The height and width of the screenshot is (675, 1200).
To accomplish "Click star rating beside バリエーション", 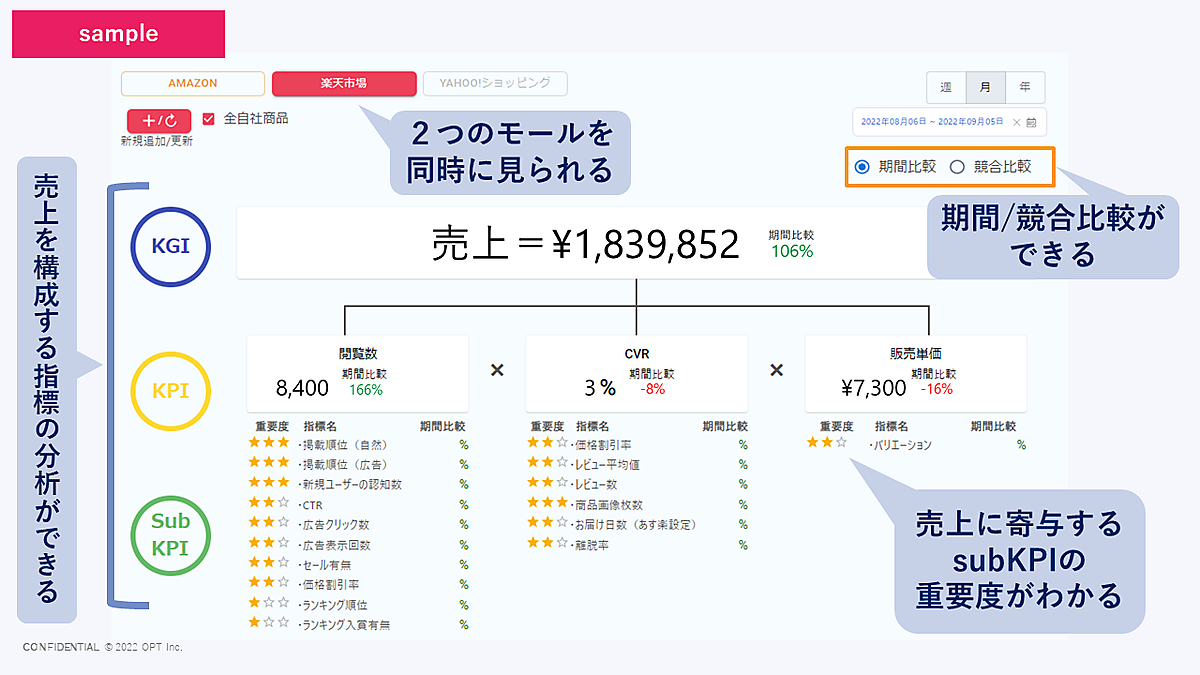I will point(827,443).
